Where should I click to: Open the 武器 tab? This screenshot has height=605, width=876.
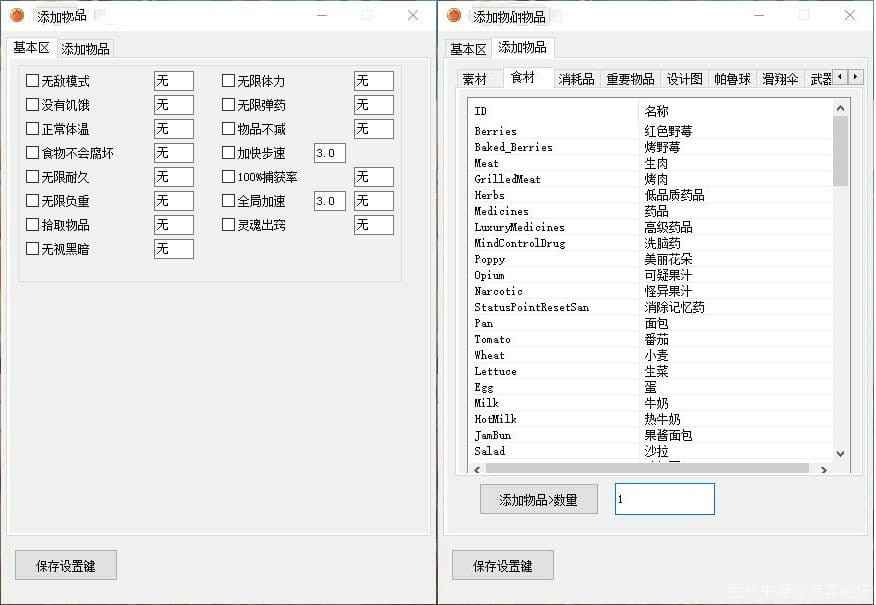(x=819, y=77)
